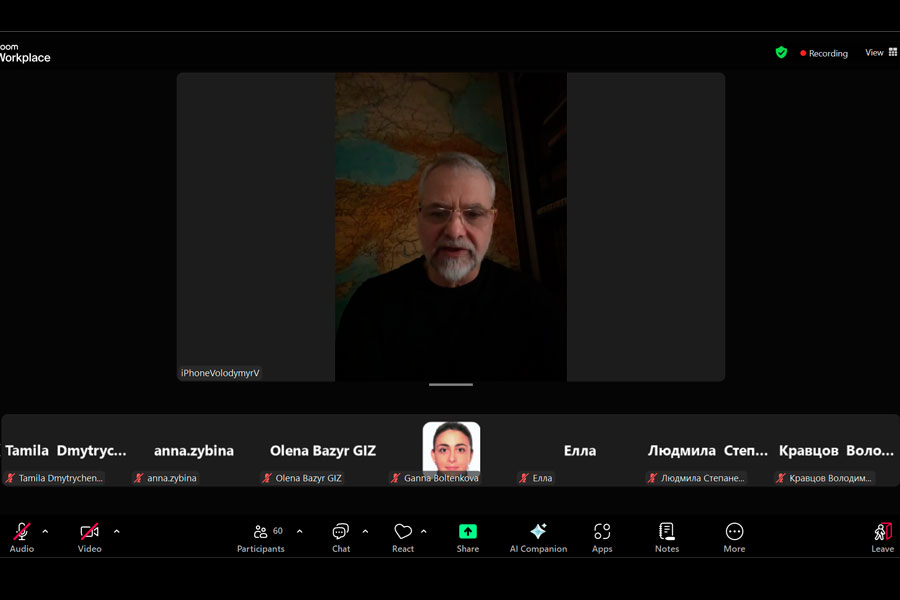Open the More options icon
The image size is (900, 600).
[734, 532]
